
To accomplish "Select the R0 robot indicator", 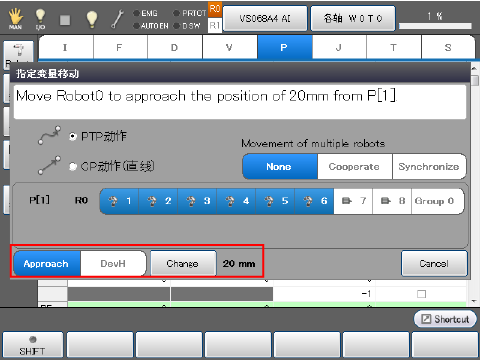I will [214, 9].
